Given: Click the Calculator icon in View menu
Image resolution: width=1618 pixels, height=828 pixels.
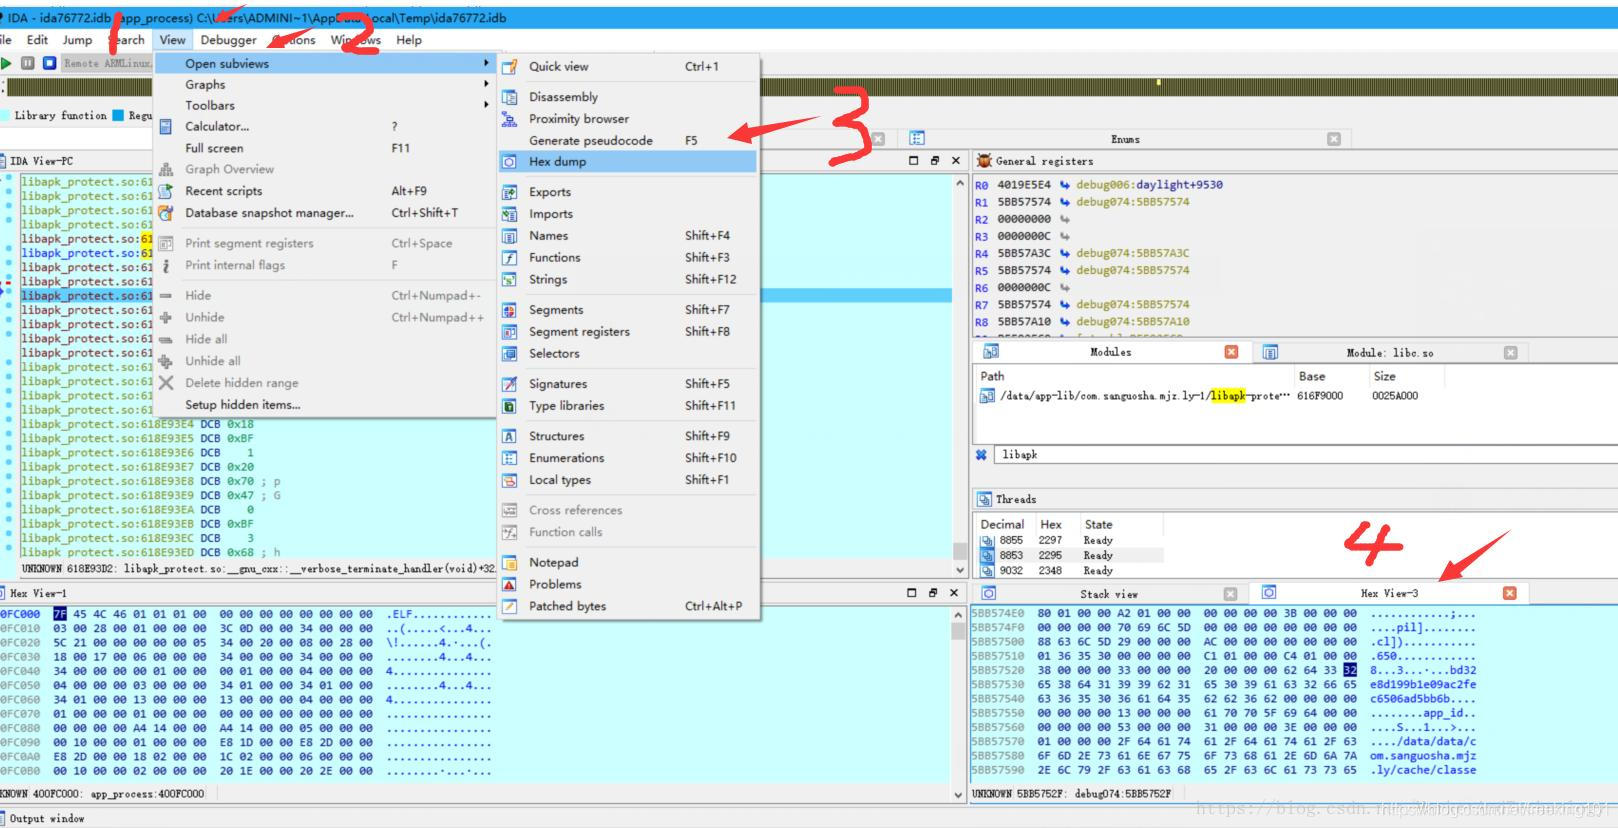Looking at the screenshot, I should (165, 126).
